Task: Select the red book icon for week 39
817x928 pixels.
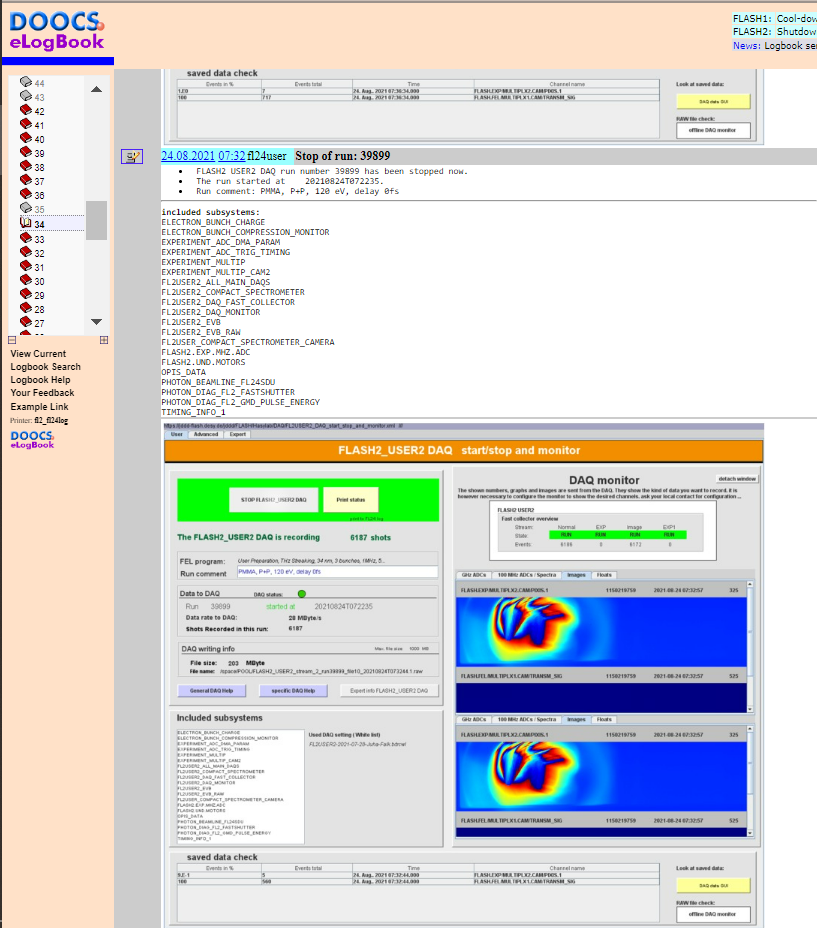Action: tap(24, 152)
